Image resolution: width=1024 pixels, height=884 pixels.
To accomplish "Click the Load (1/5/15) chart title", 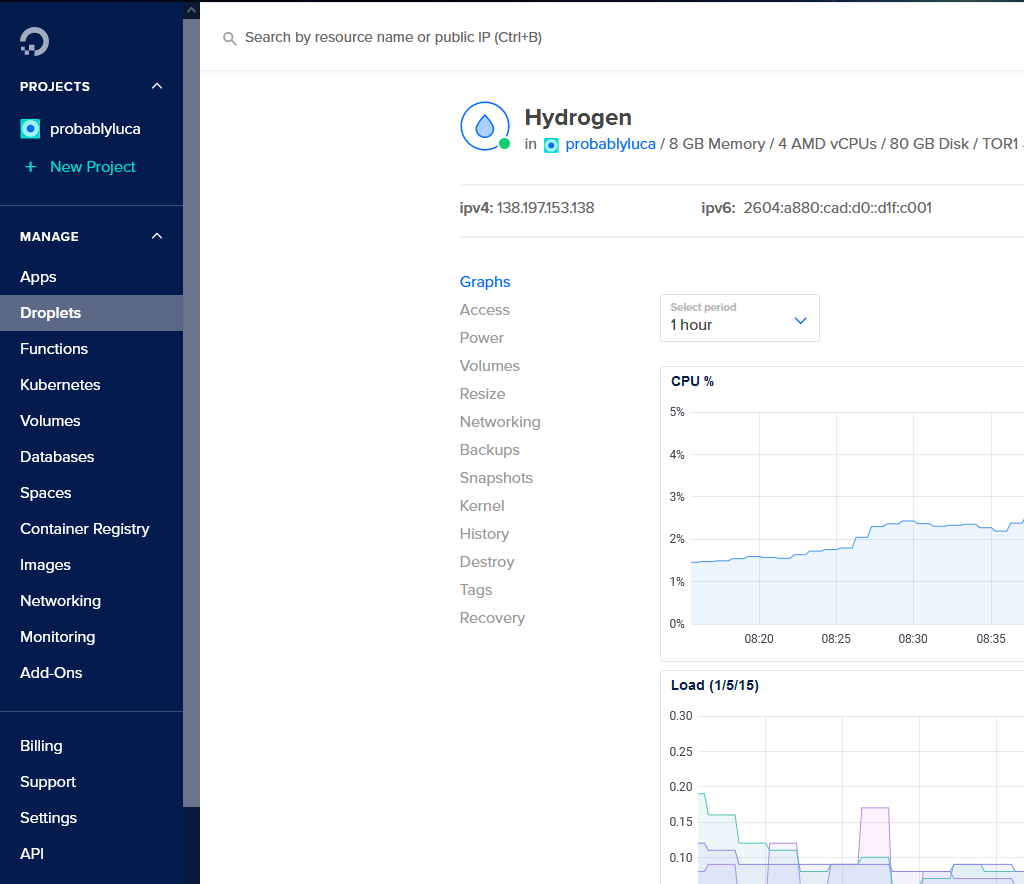I will [x=714, y=685].
